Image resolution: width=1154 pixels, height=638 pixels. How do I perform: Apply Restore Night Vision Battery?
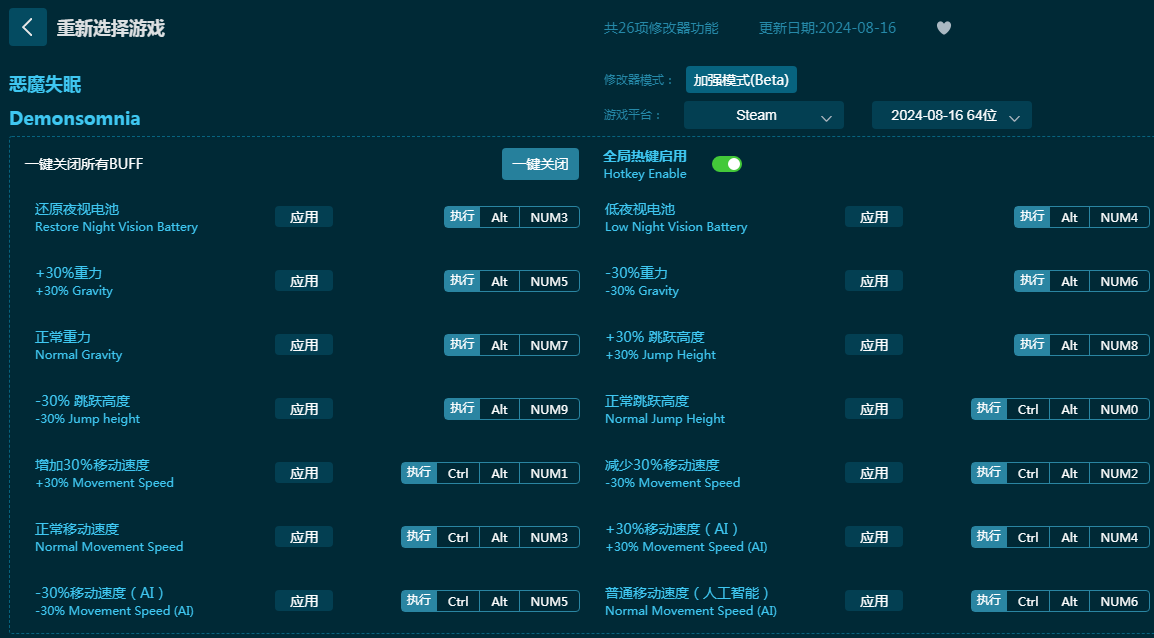[304, 217]
